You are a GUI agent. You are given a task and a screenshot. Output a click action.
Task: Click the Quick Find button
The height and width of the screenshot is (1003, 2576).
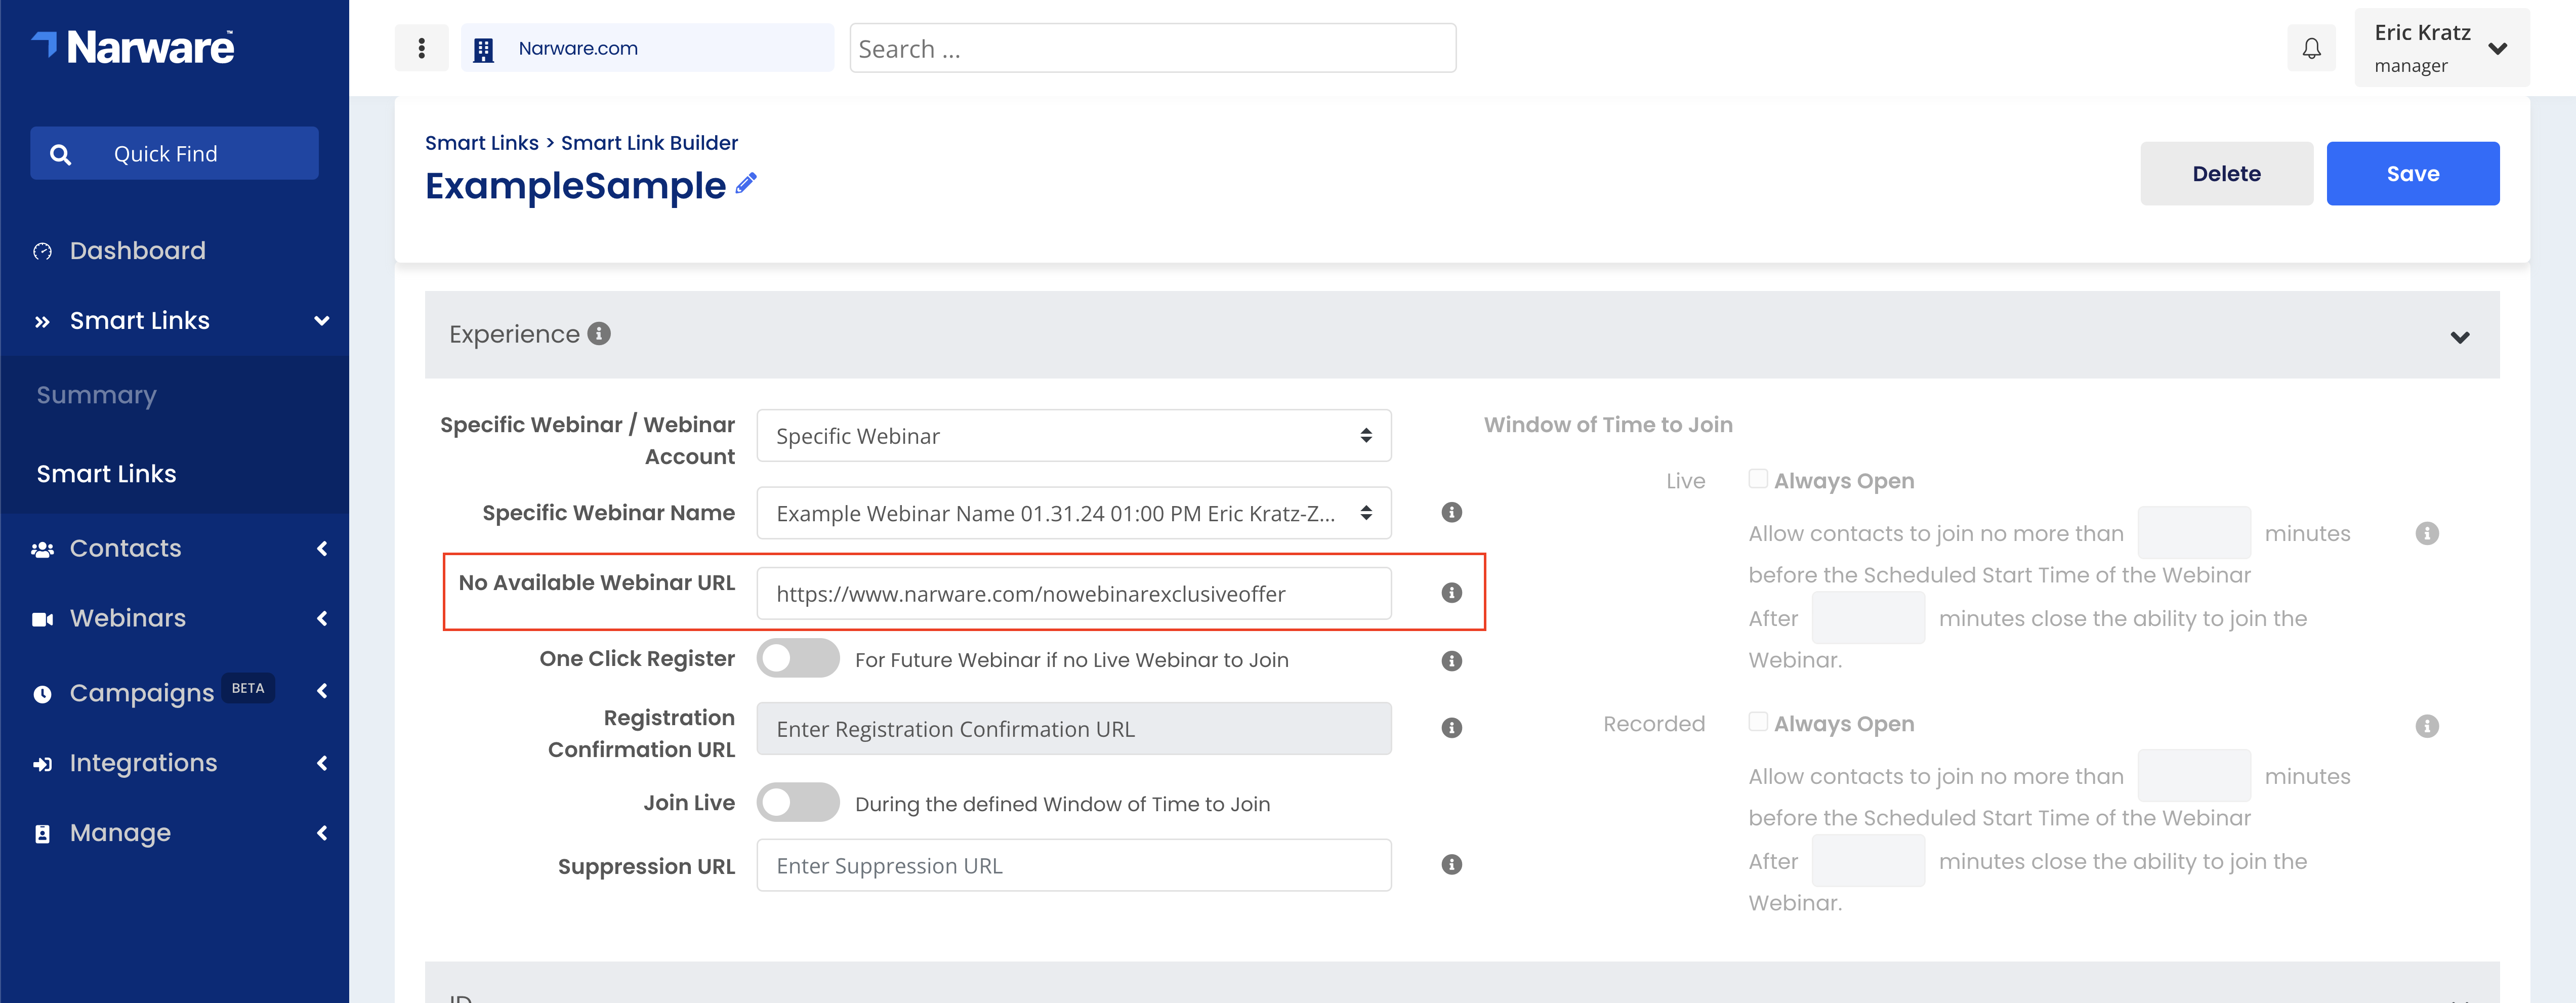pyautogui.click(x=174, y=154)
